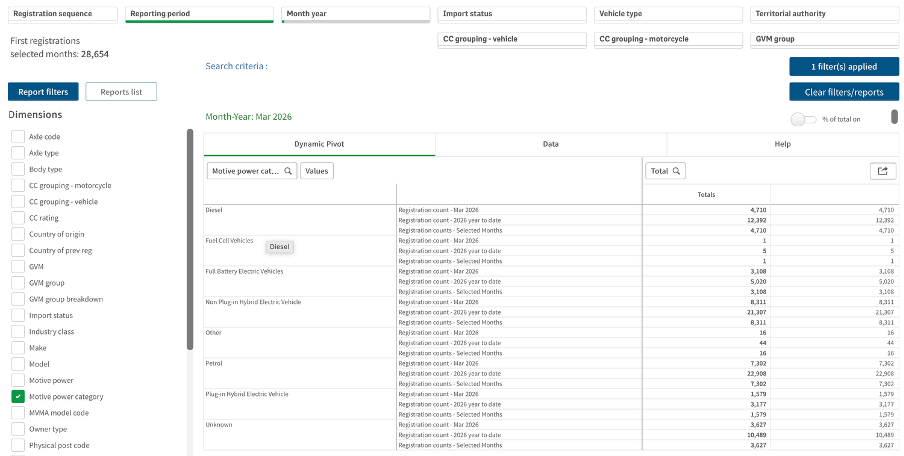This screenshot has height=456, width=904.
Task: Open Month year filter pane
Action: click(x=356, y=14)
